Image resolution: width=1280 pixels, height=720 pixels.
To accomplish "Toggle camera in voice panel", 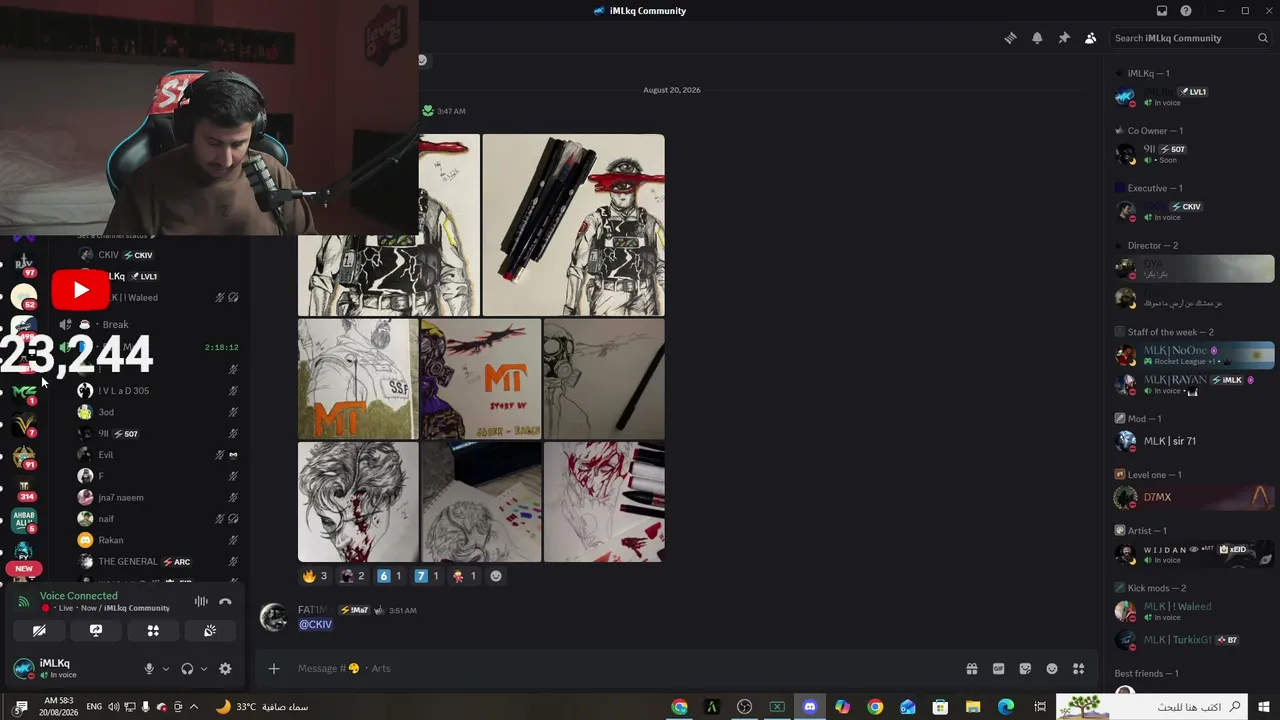I will click(x=39, y=631).
